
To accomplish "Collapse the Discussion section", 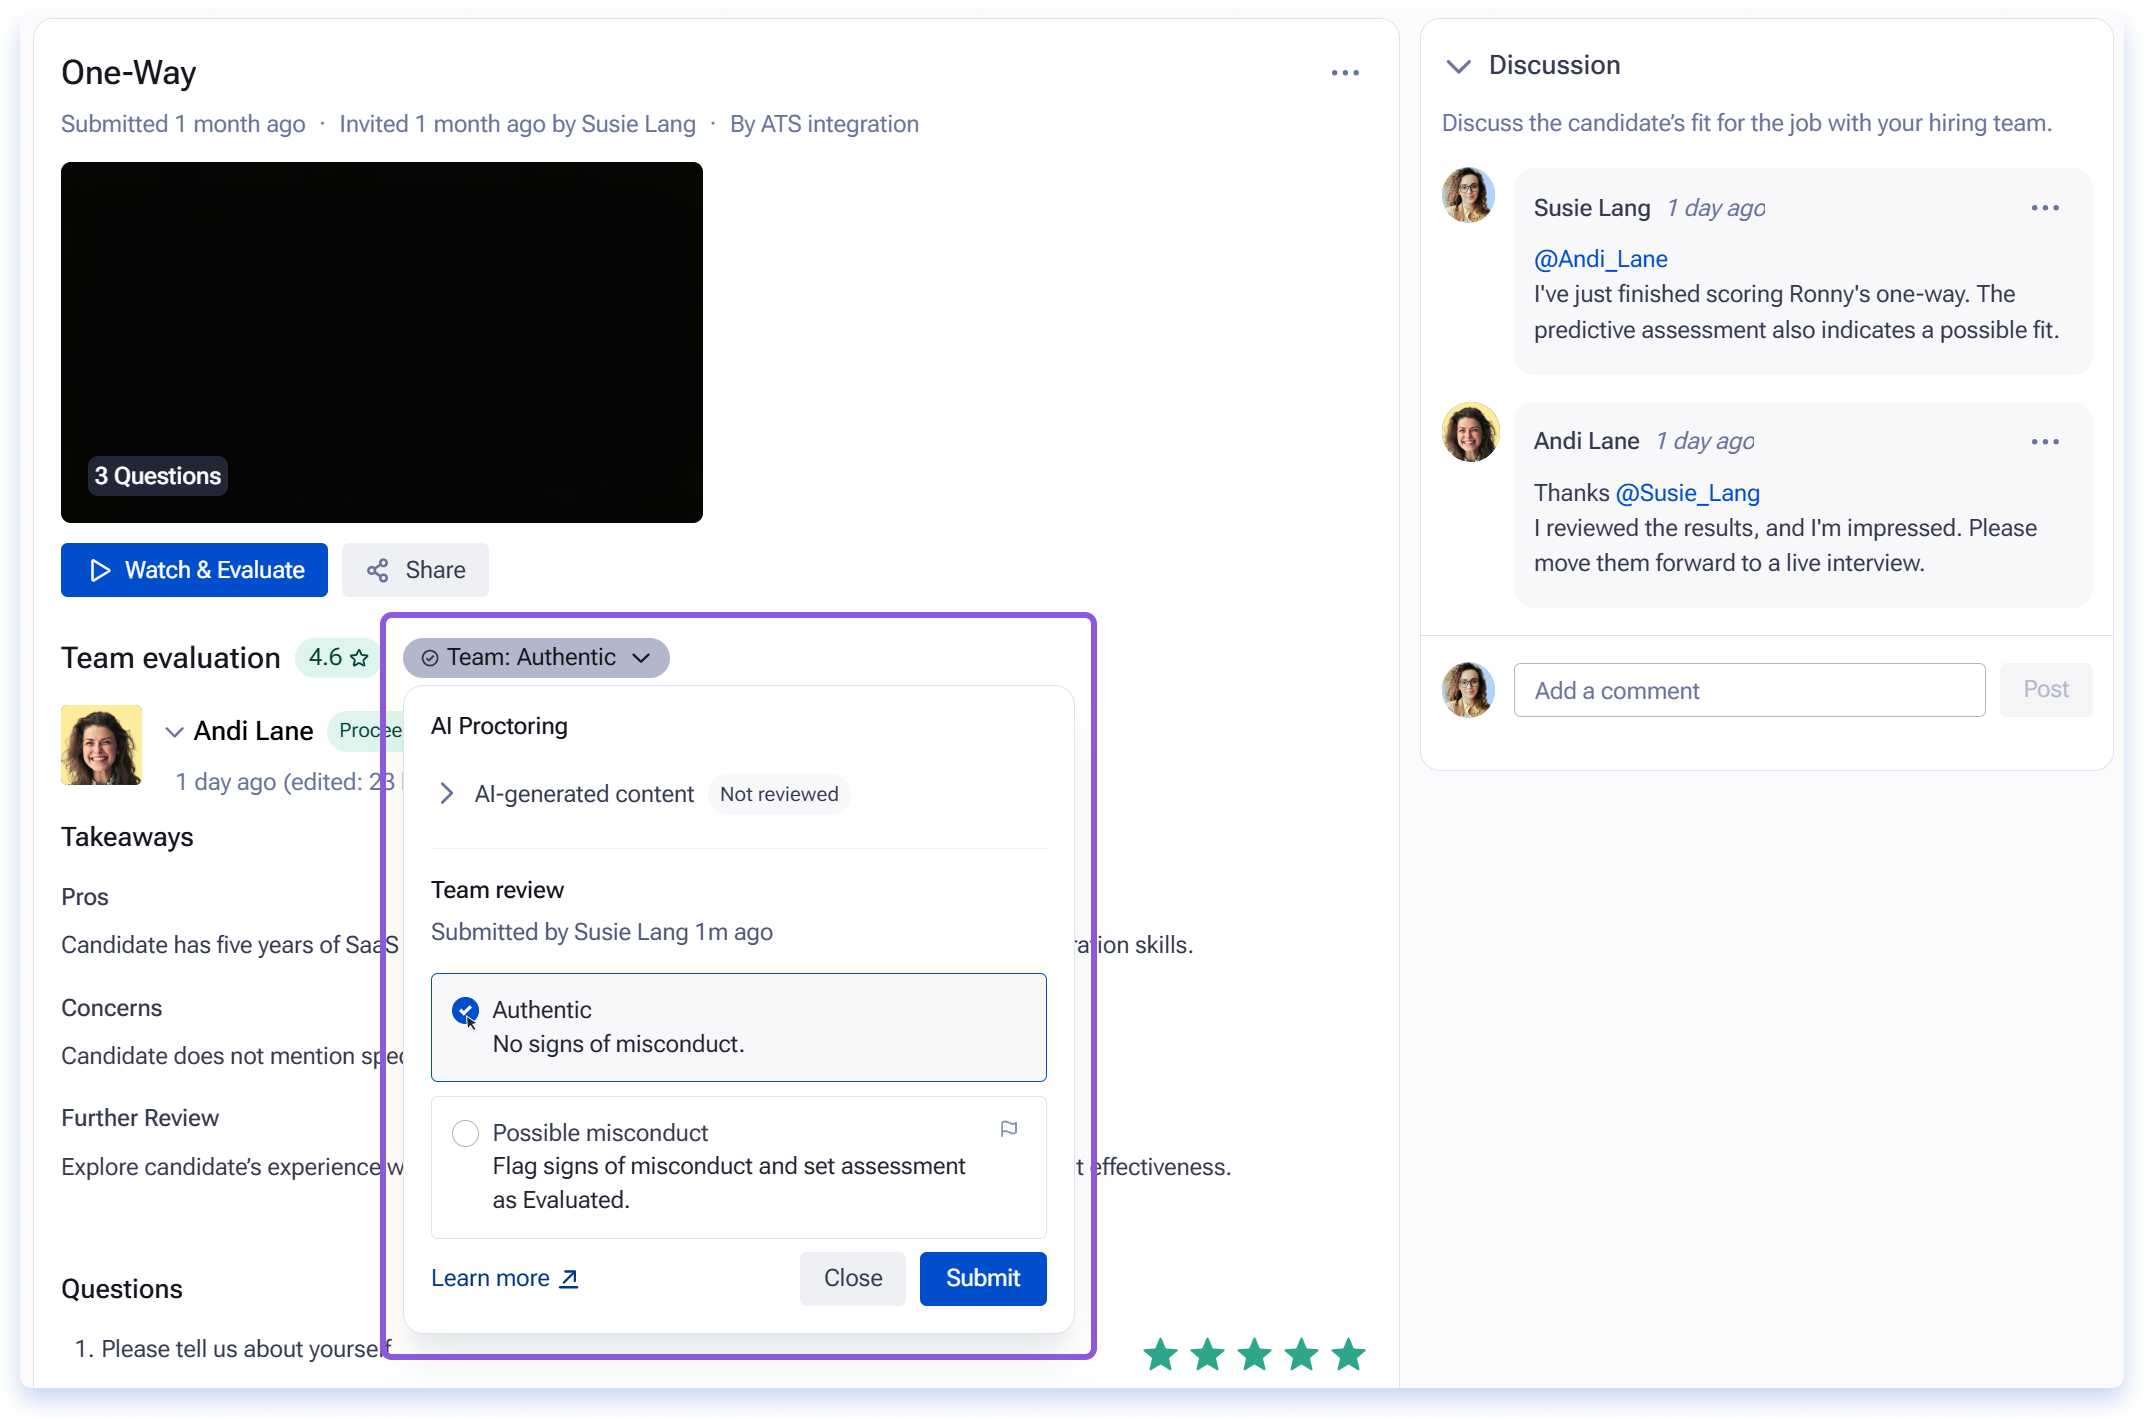I will (x=1459, y=66).
